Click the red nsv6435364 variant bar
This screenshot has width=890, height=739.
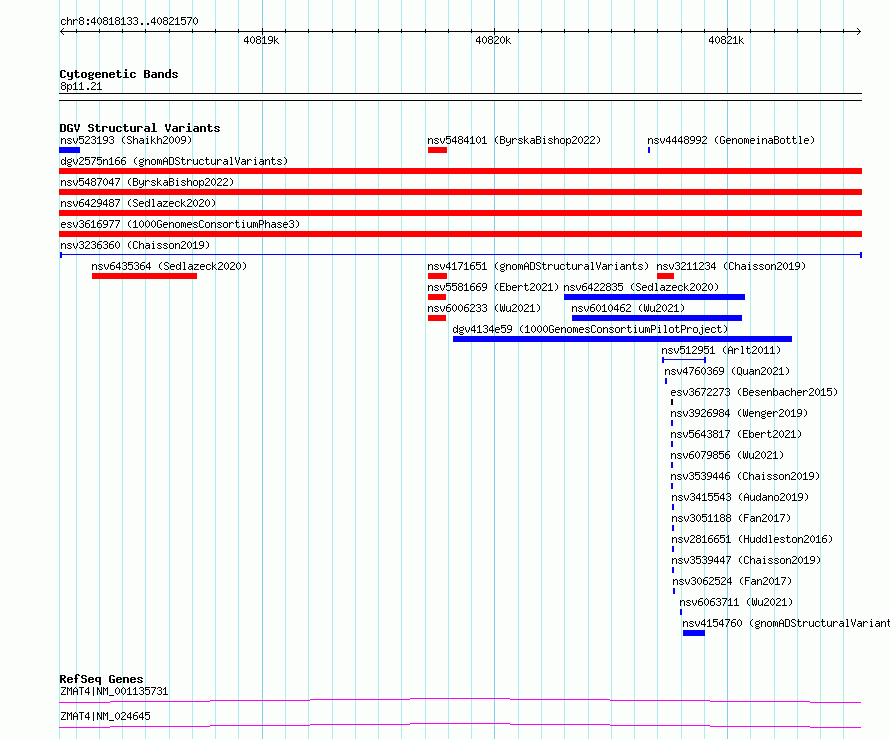click(x=144, y=276)
